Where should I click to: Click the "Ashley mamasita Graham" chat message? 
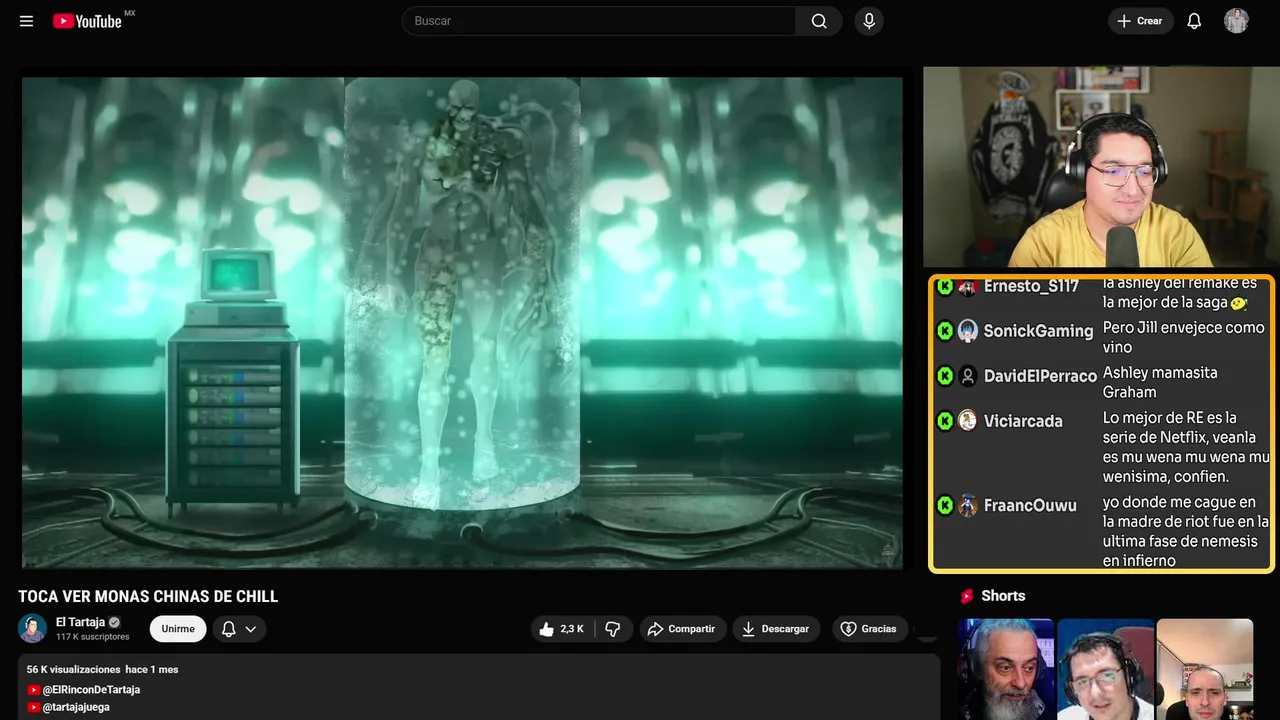1160,382
